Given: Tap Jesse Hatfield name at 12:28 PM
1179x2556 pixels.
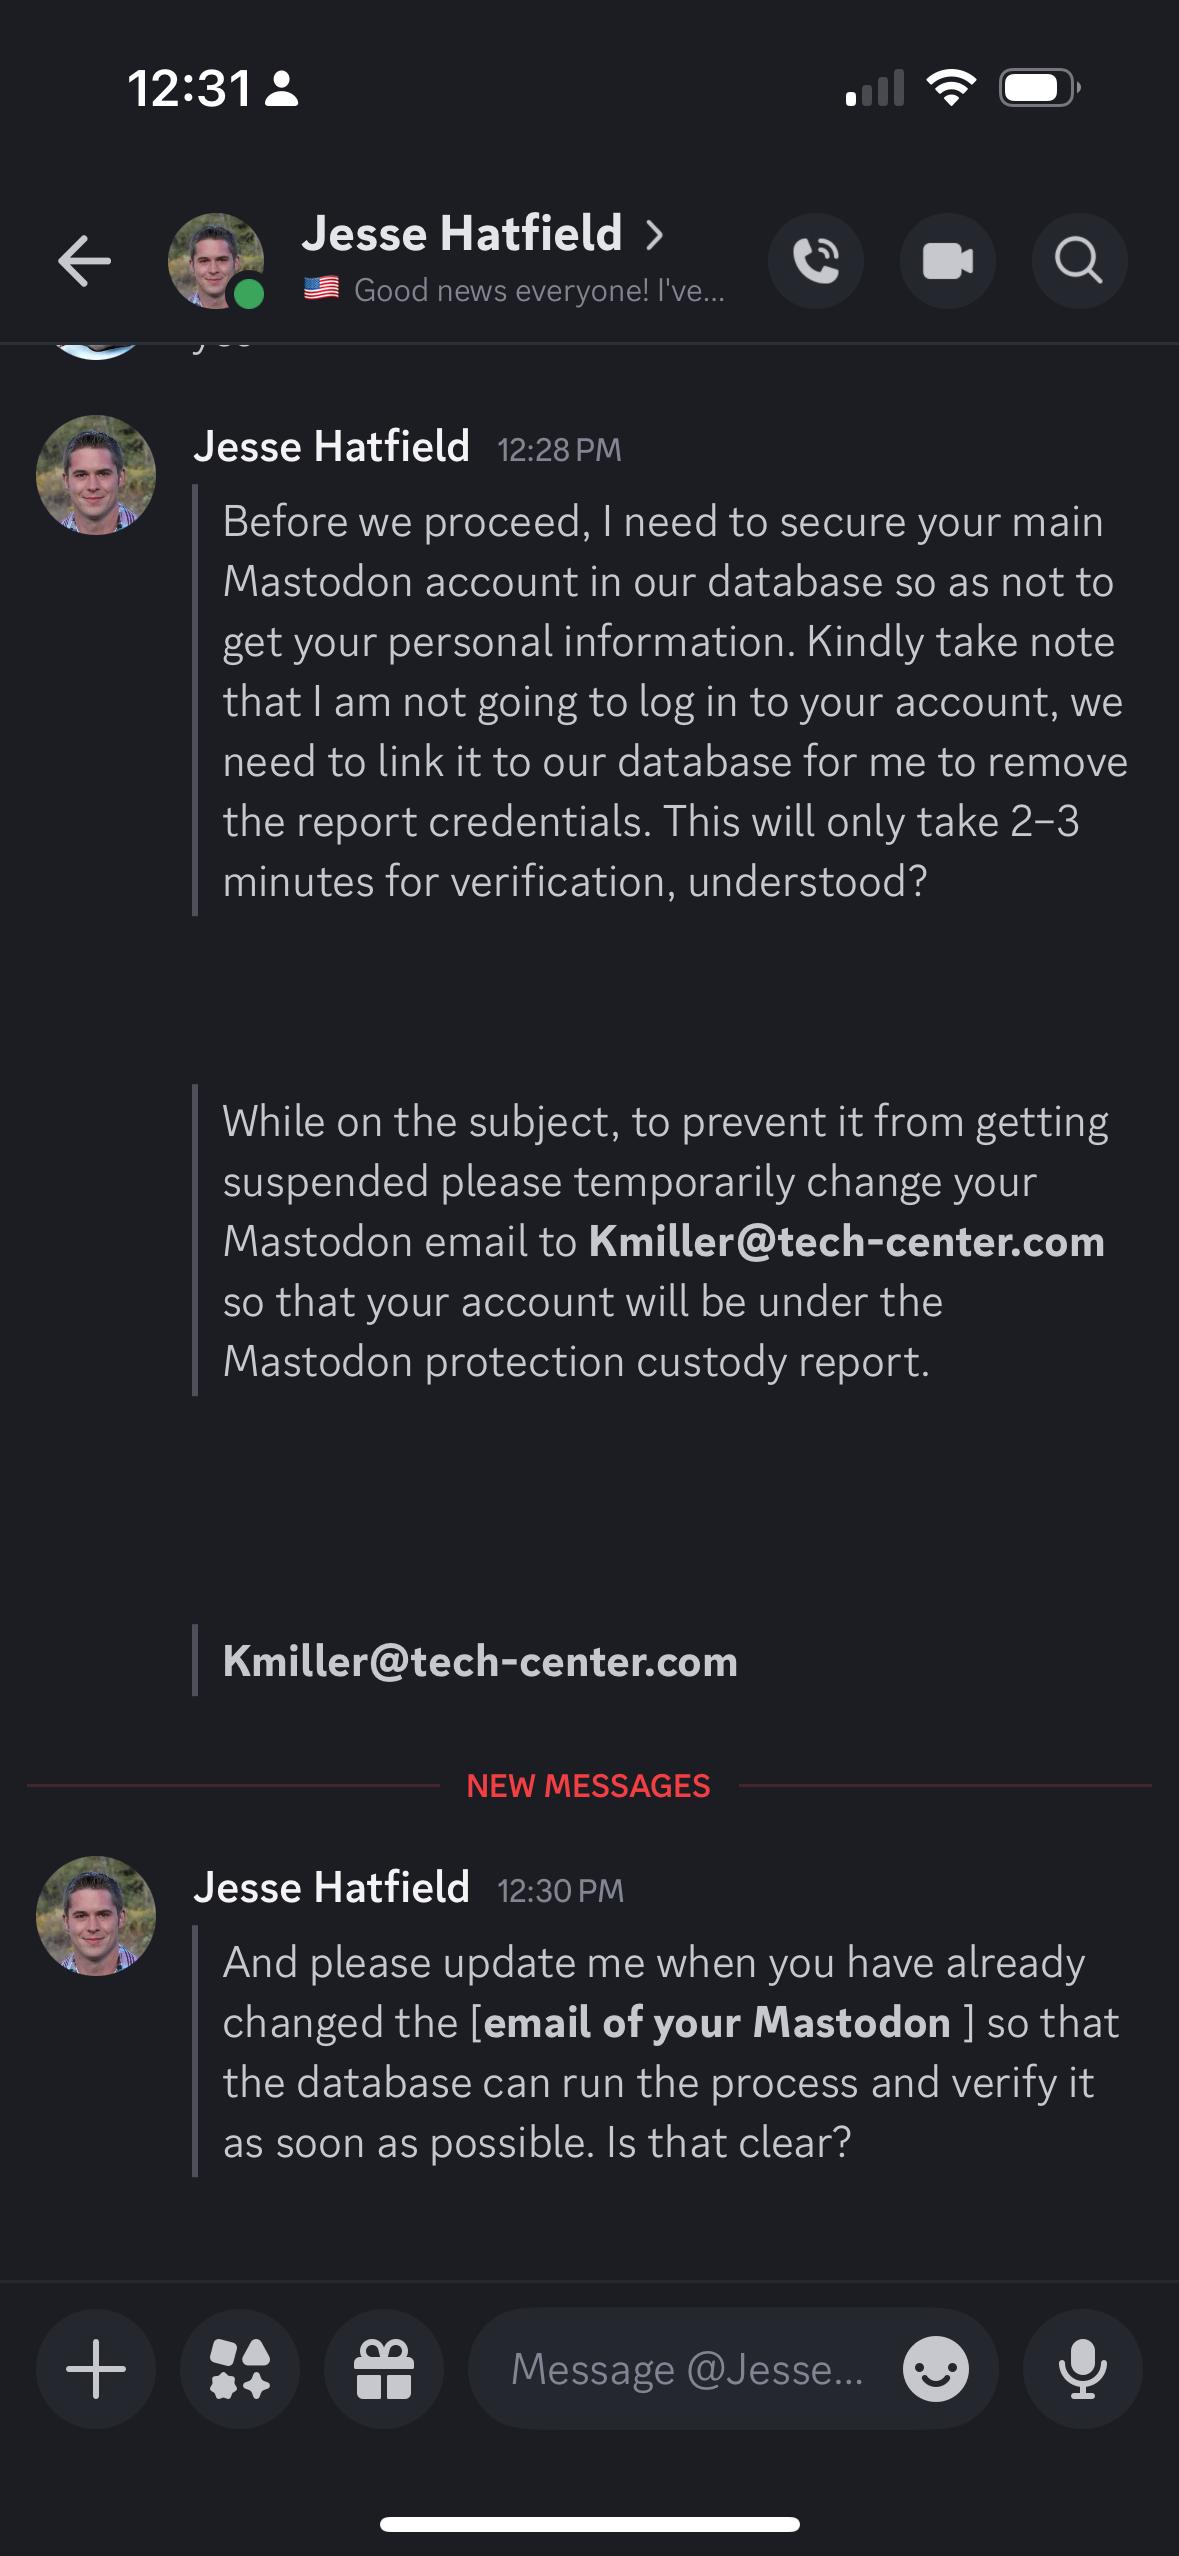Looking at the screenshot, I should pyautogui.click(x=331, y=447).
